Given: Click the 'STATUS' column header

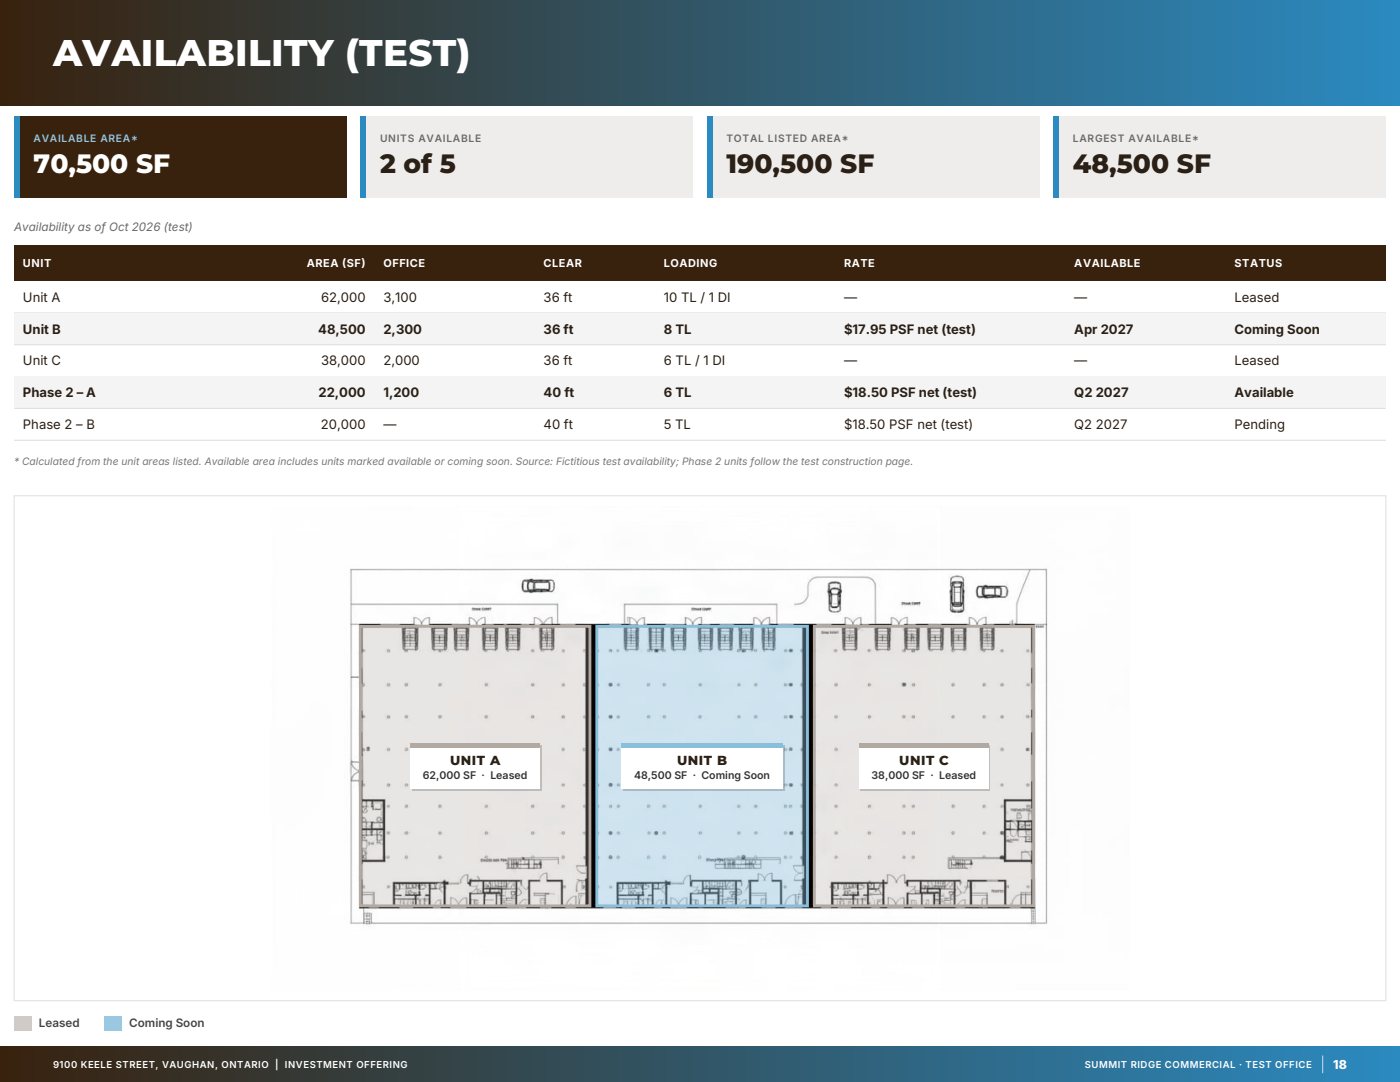Looking at the screenshot, I should [x=1258, y=263].
